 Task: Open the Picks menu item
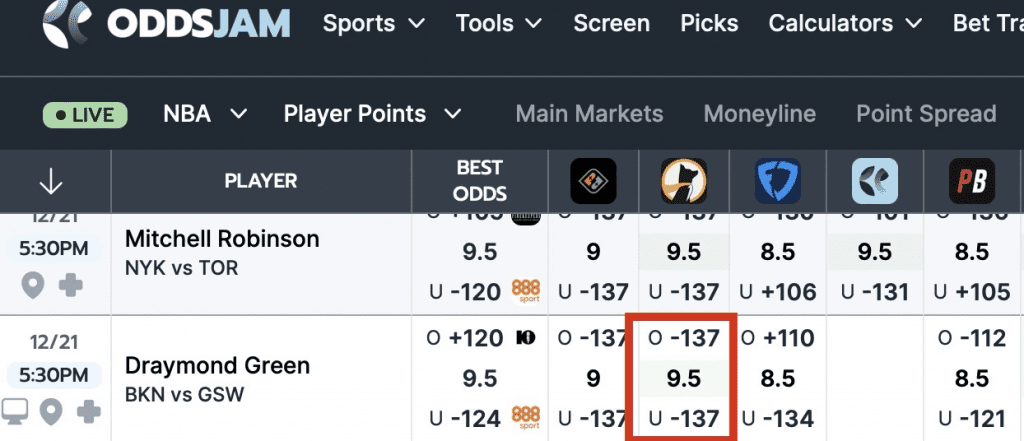[708, 23]
